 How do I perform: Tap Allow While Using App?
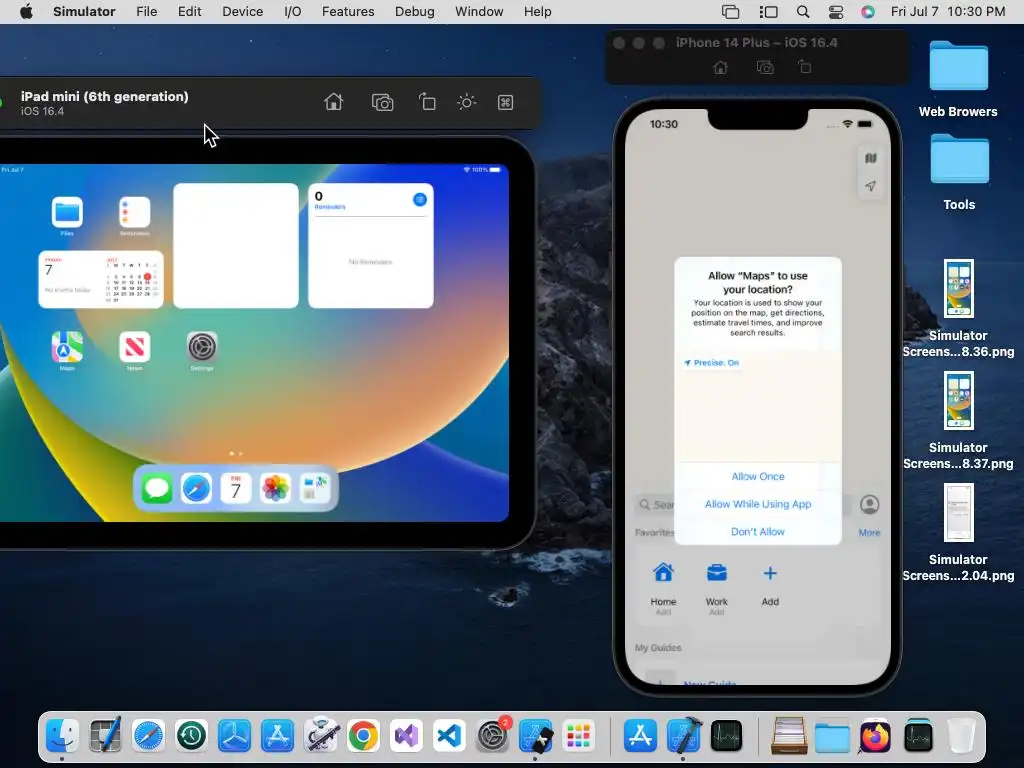[758, 504]
